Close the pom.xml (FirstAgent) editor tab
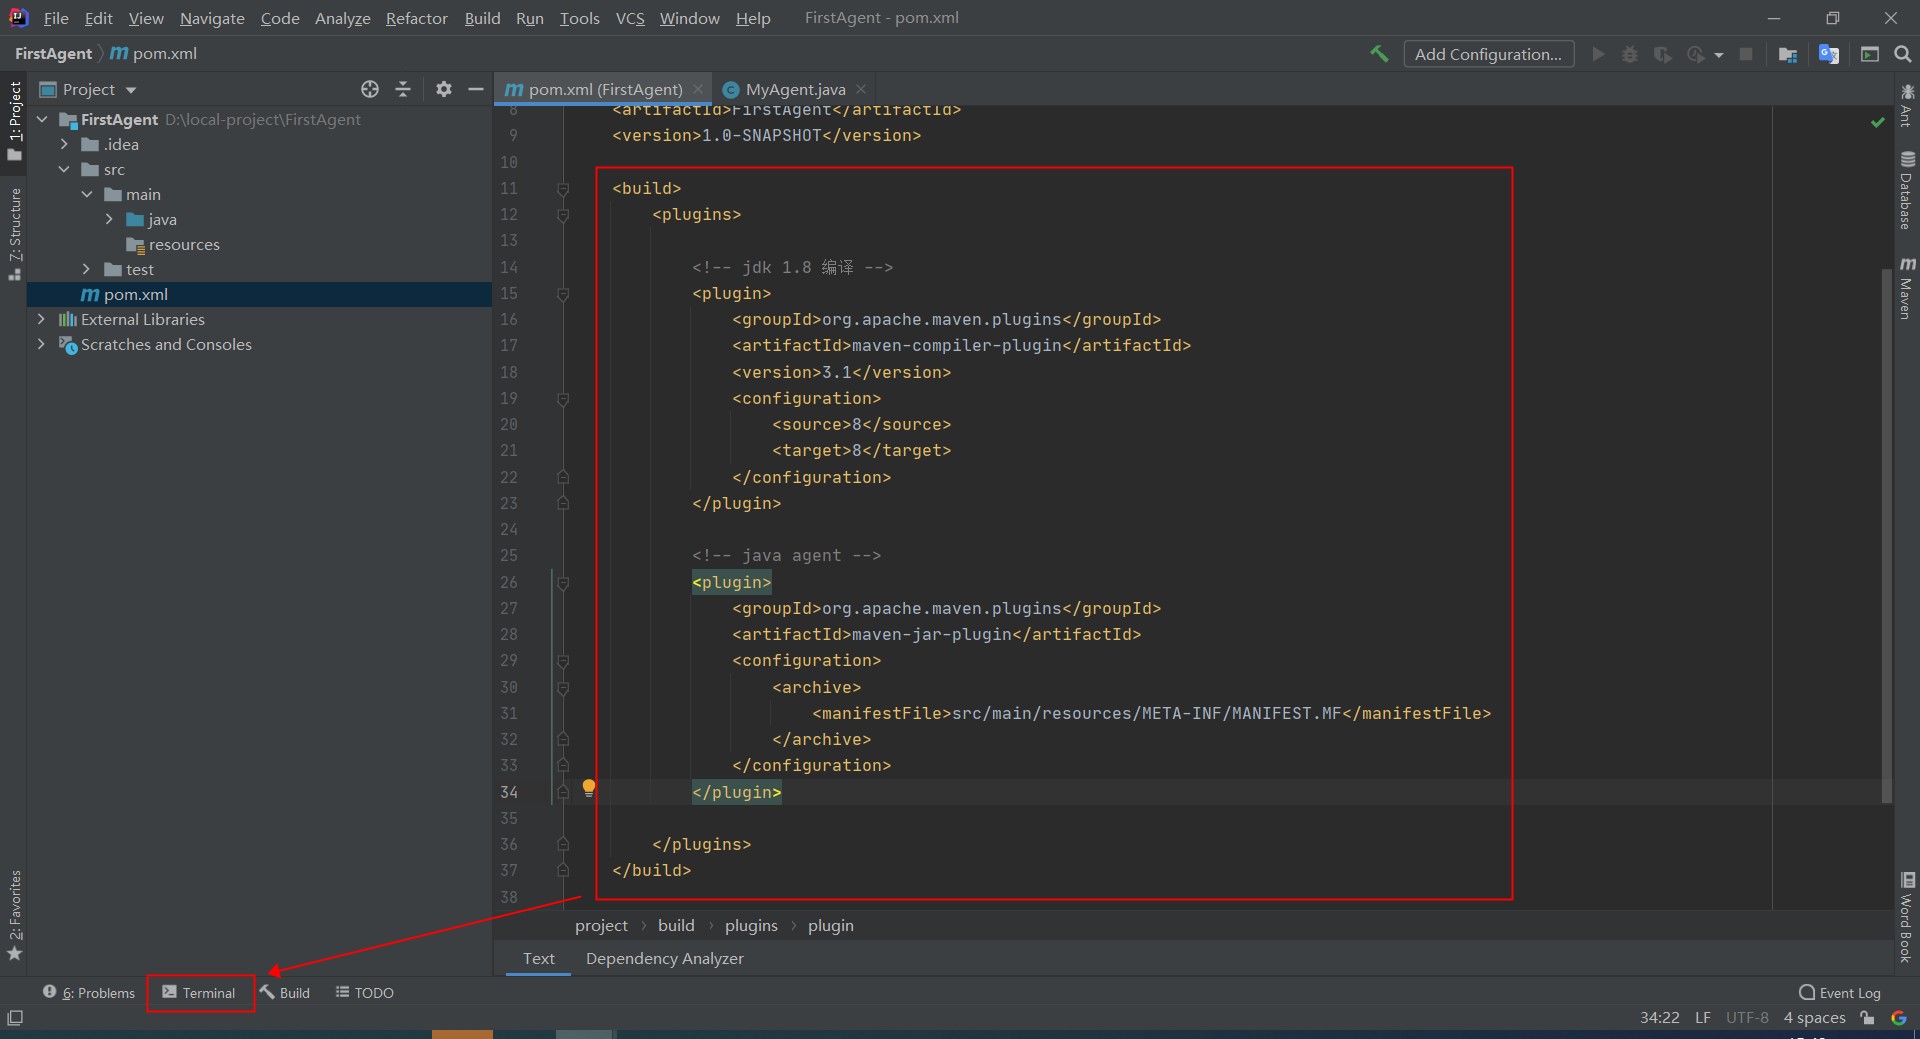Image resolution: width=1920 pixels, height=1039 pixels. [x=698, y=89]
